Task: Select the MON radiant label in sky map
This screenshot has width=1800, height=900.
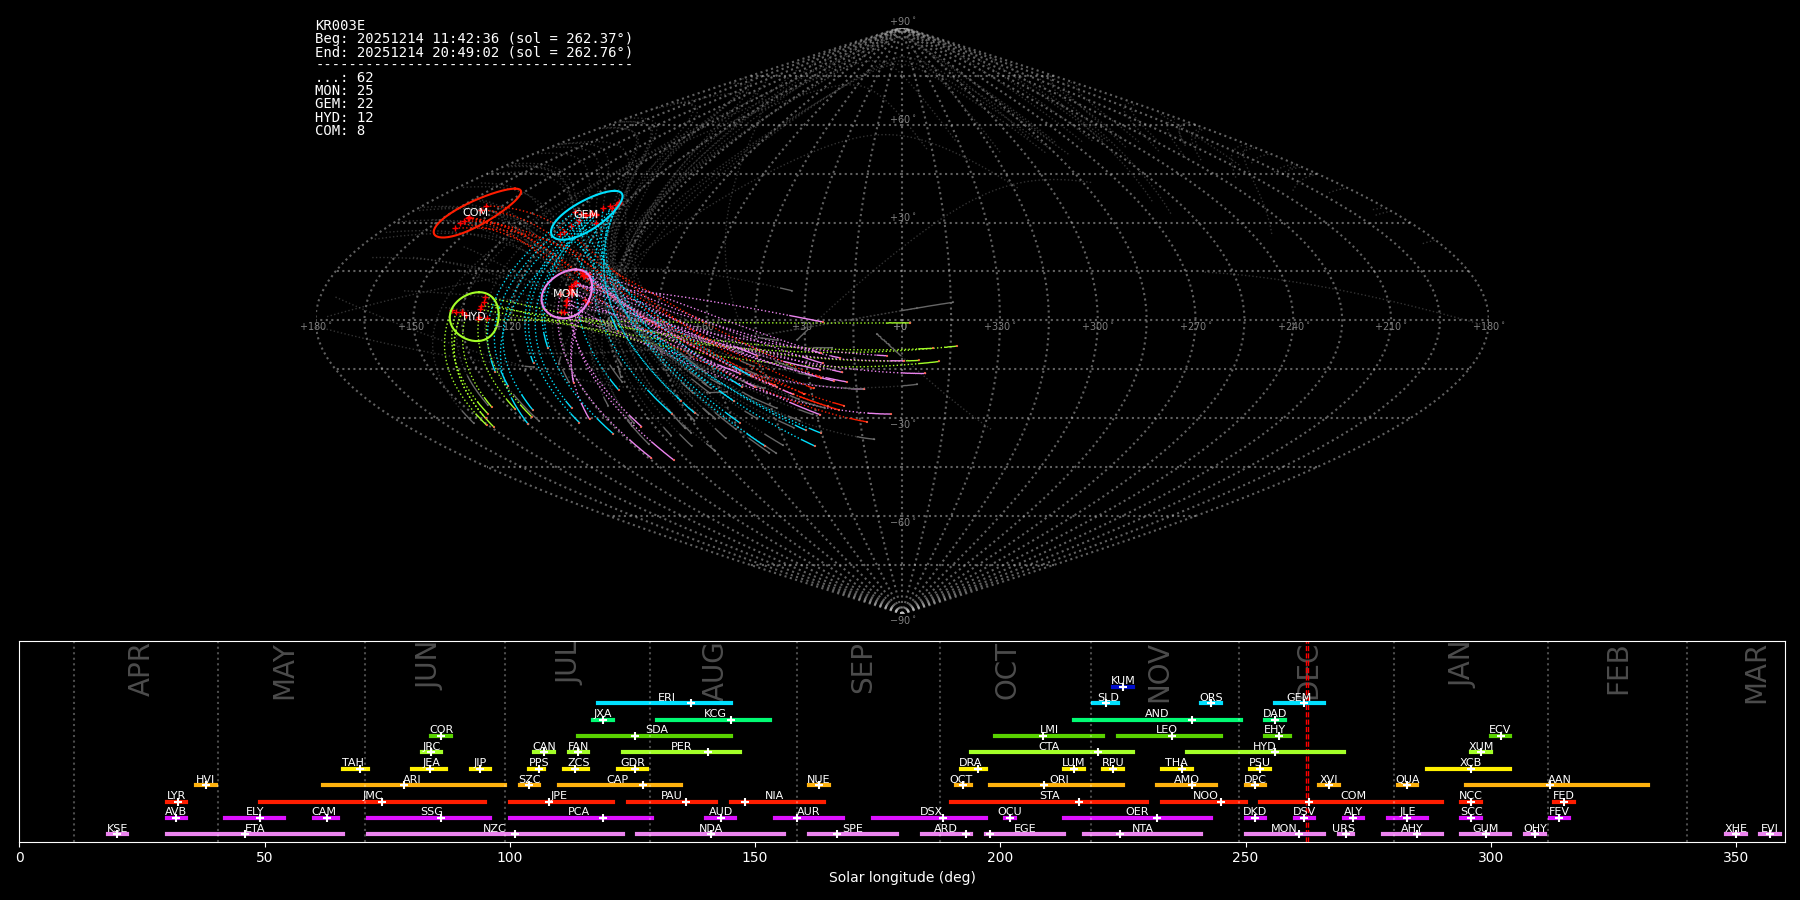Action: (x=566, y=294)
